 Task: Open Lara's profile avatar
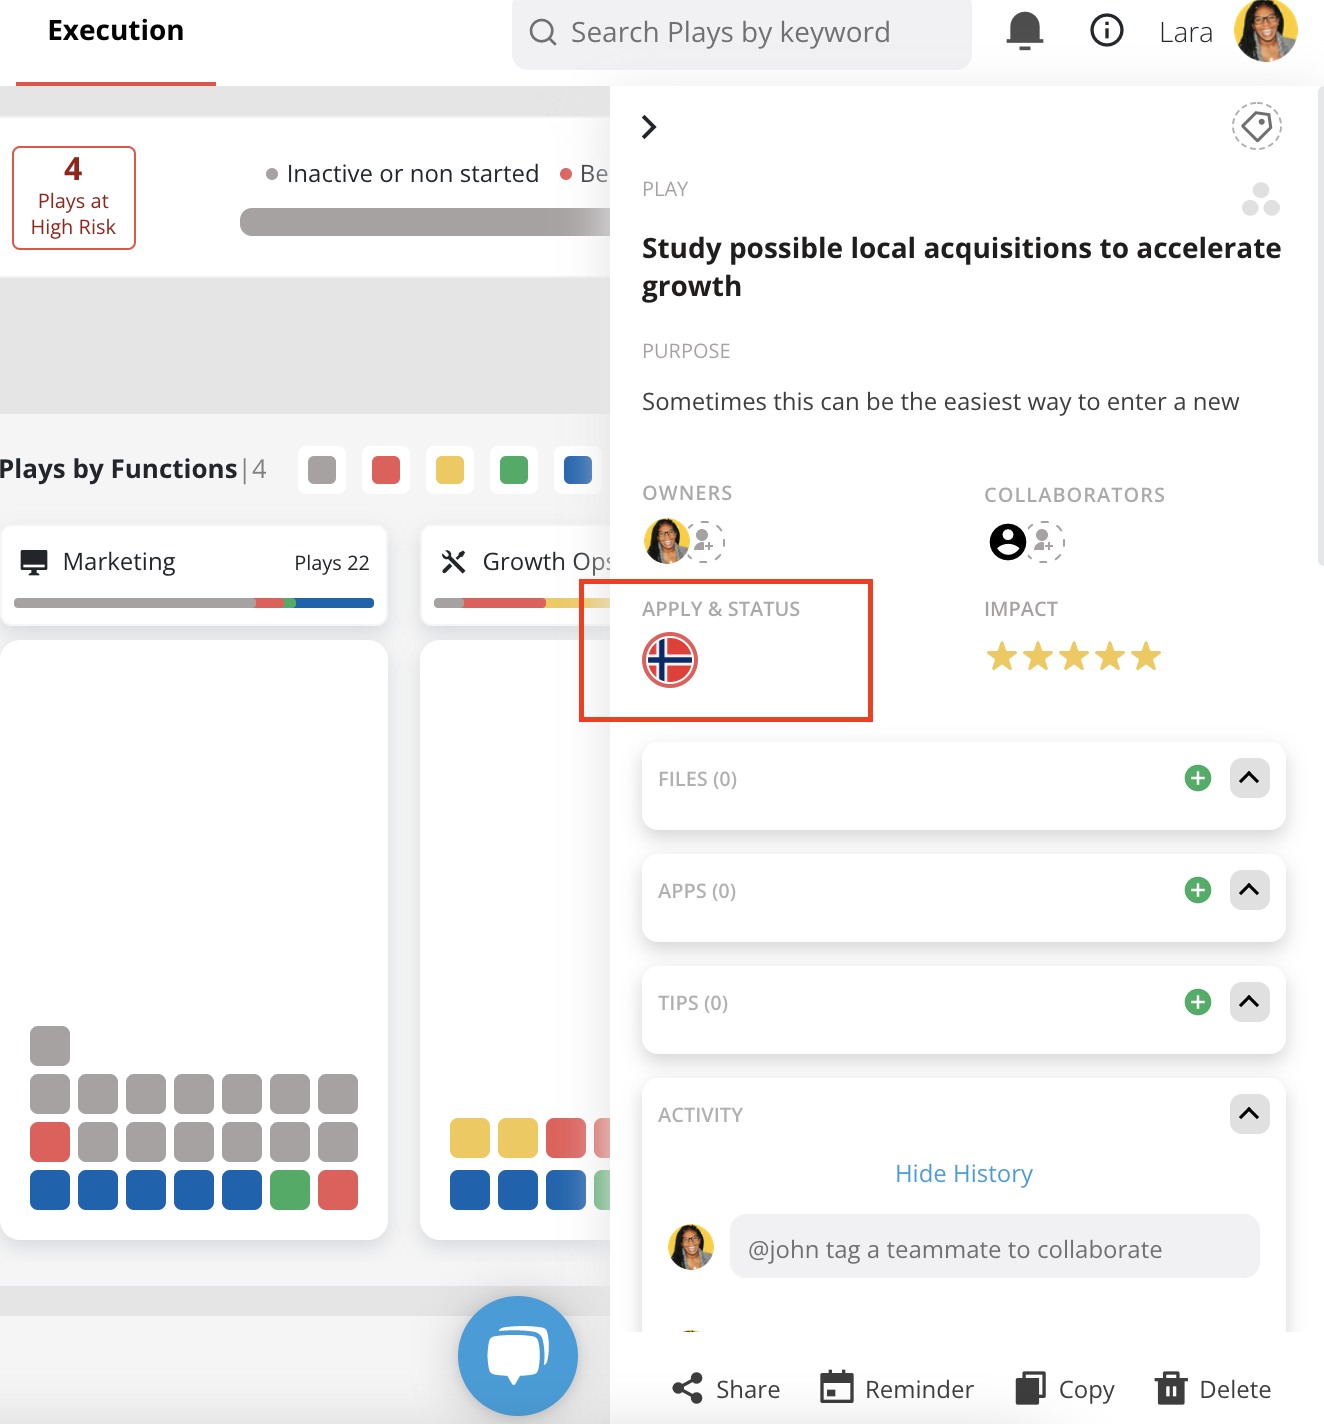click(1265, 31)
